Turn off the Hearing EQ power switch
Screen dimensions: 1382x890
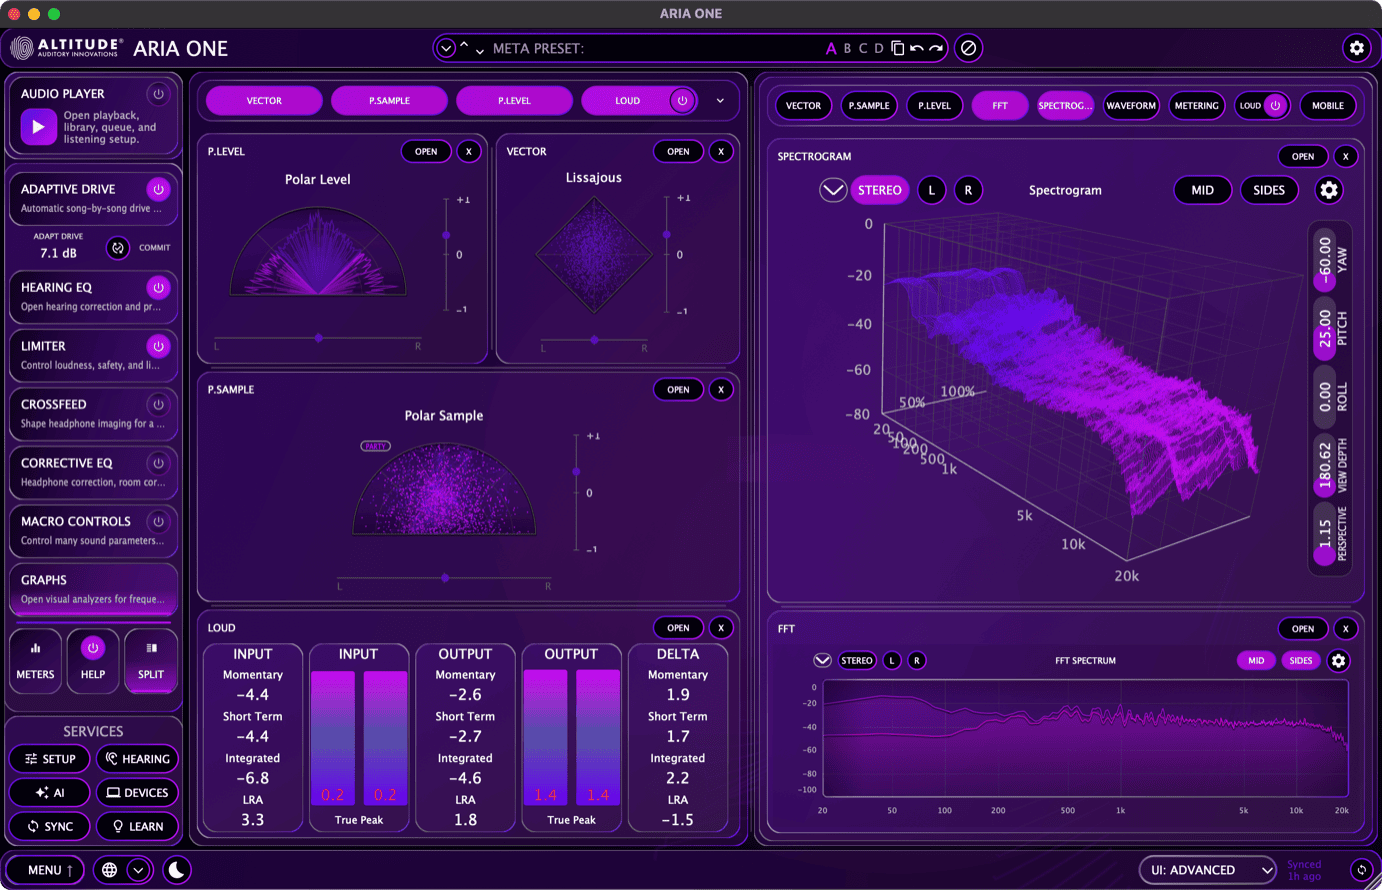[x=158, y=287]
